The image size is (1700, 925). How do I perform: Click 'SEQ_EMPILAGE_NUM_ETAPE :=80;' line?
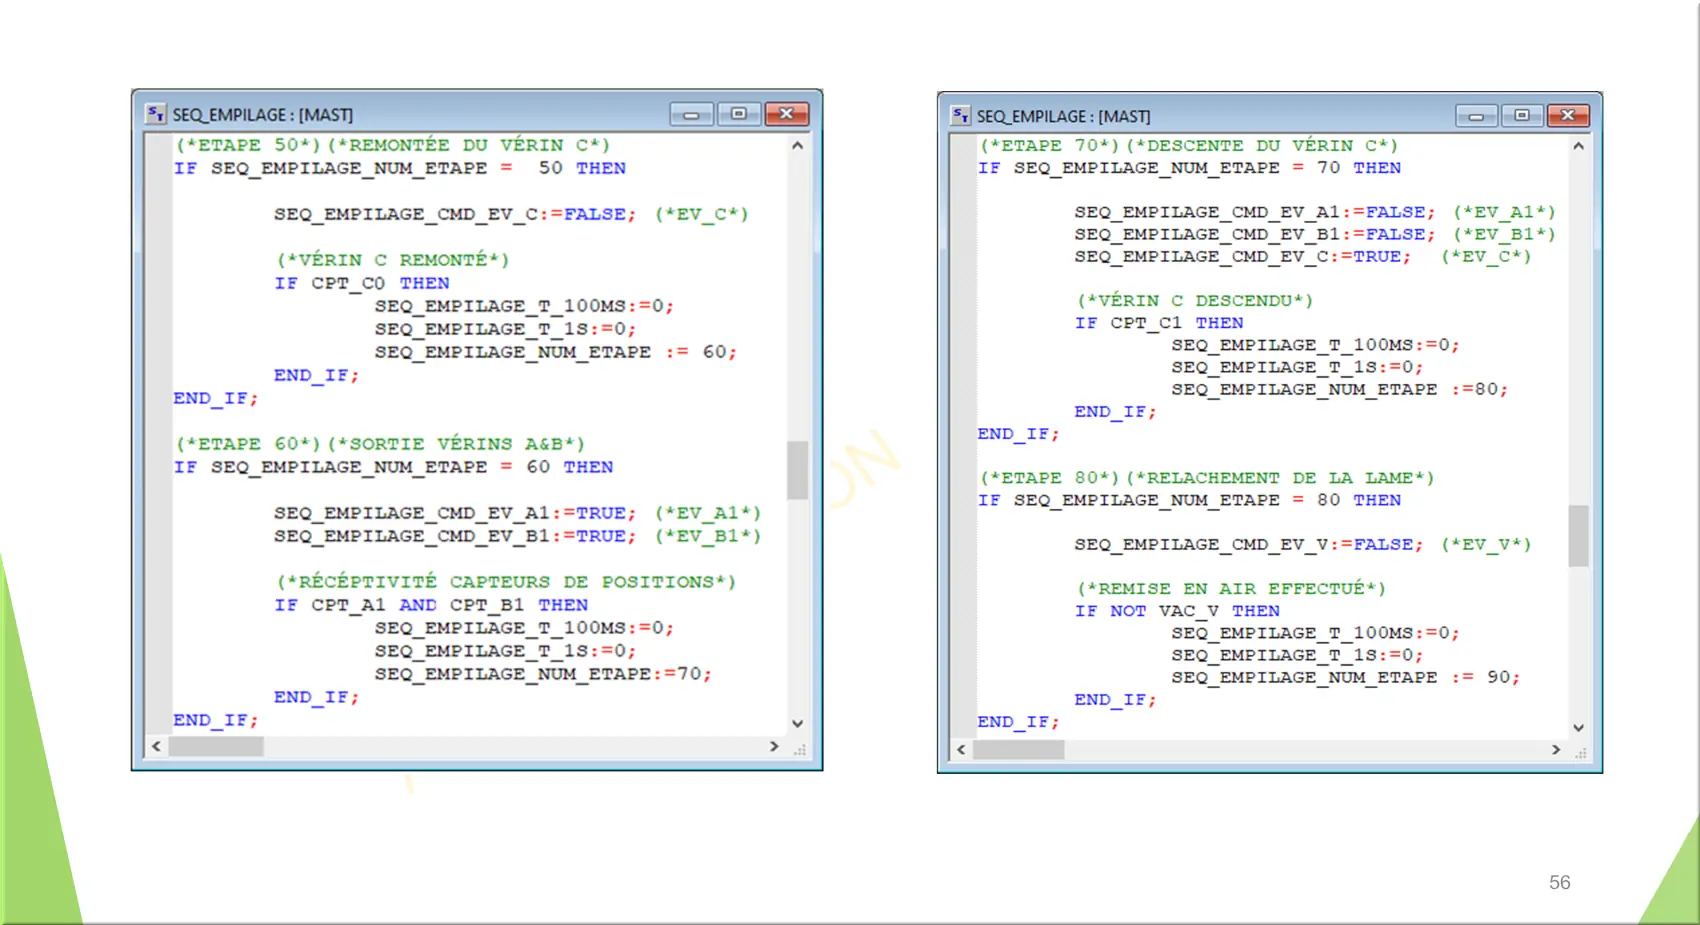1340,389
